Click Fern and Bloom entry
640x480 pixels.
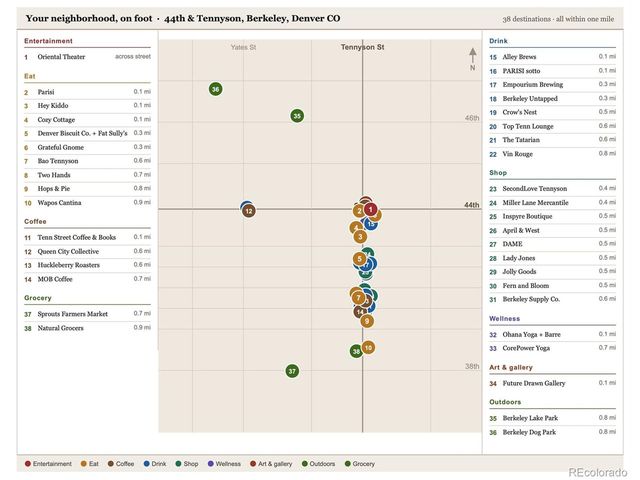pos(553,286)
